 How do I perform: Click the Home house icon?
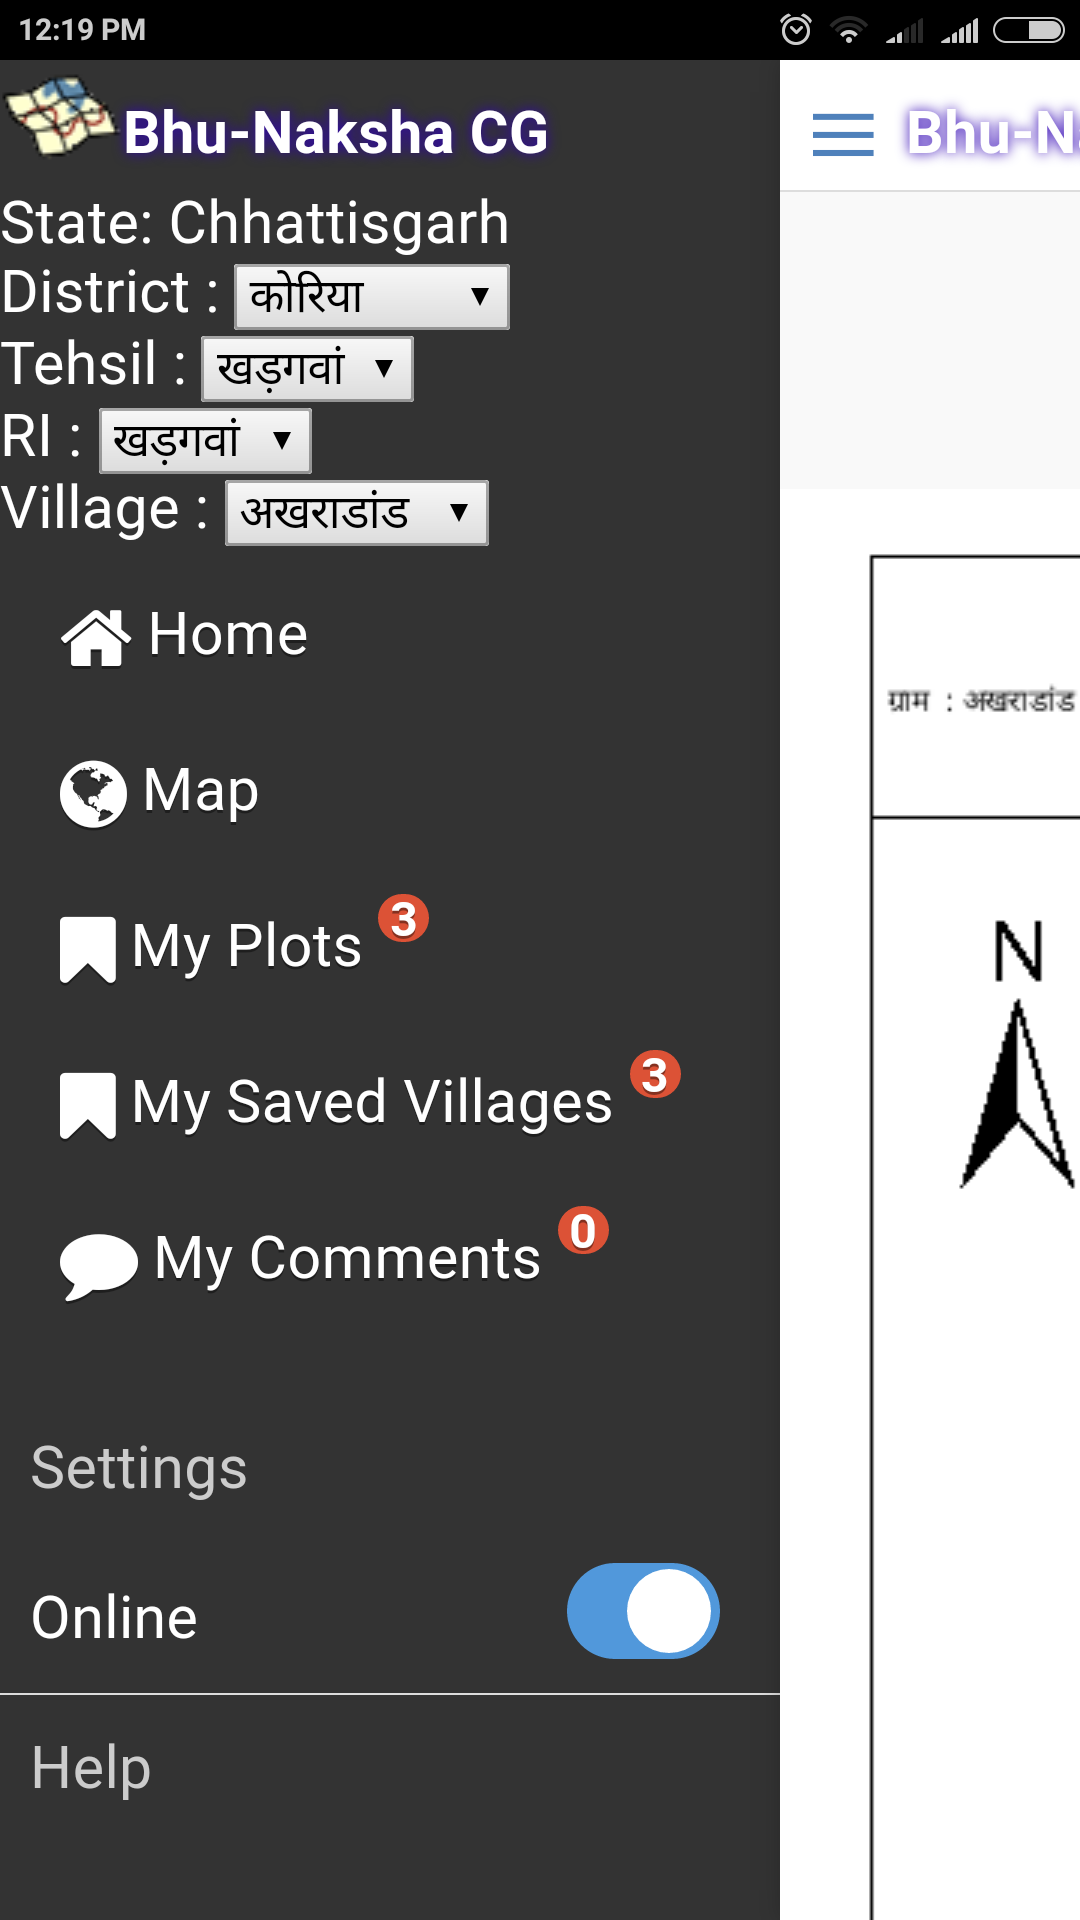coord(96,637)
